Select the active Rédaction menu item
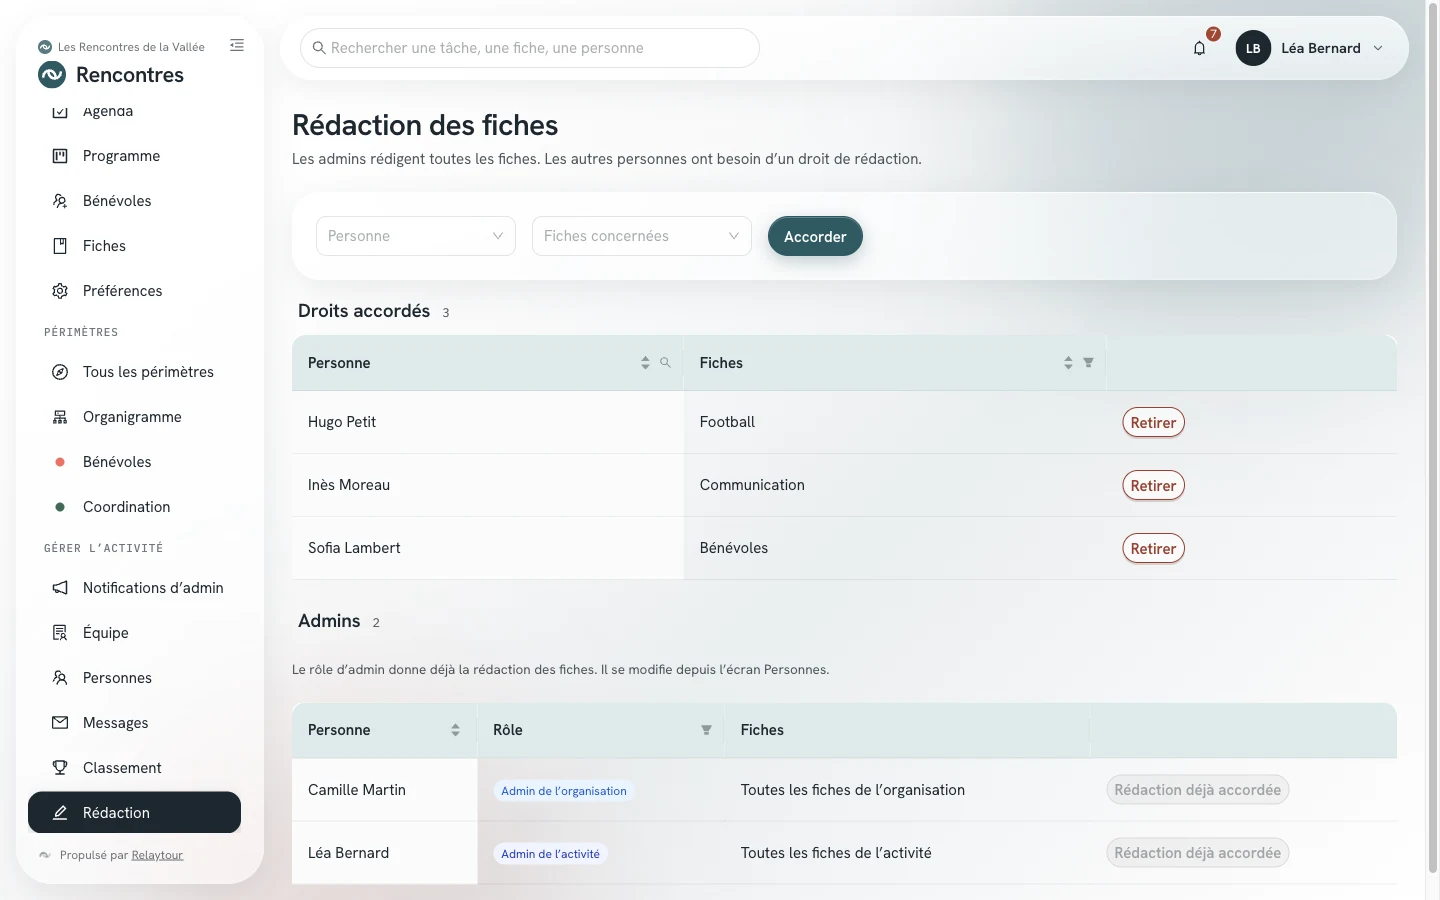Screen dimensions: 1440x900 (x=134, y=813)
